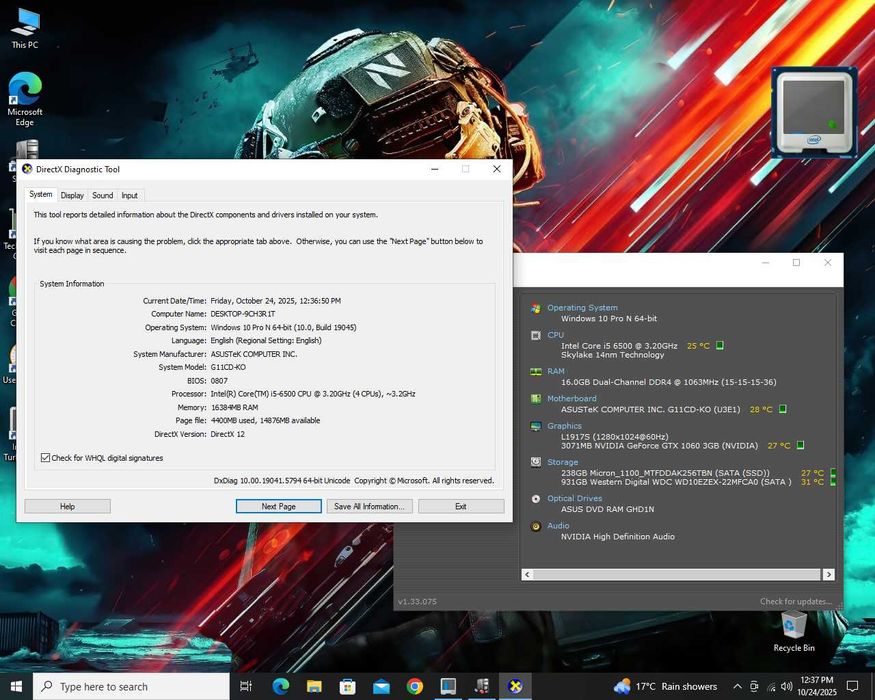Click the Speccy version text v1.33.075

(x=417, y=602)
